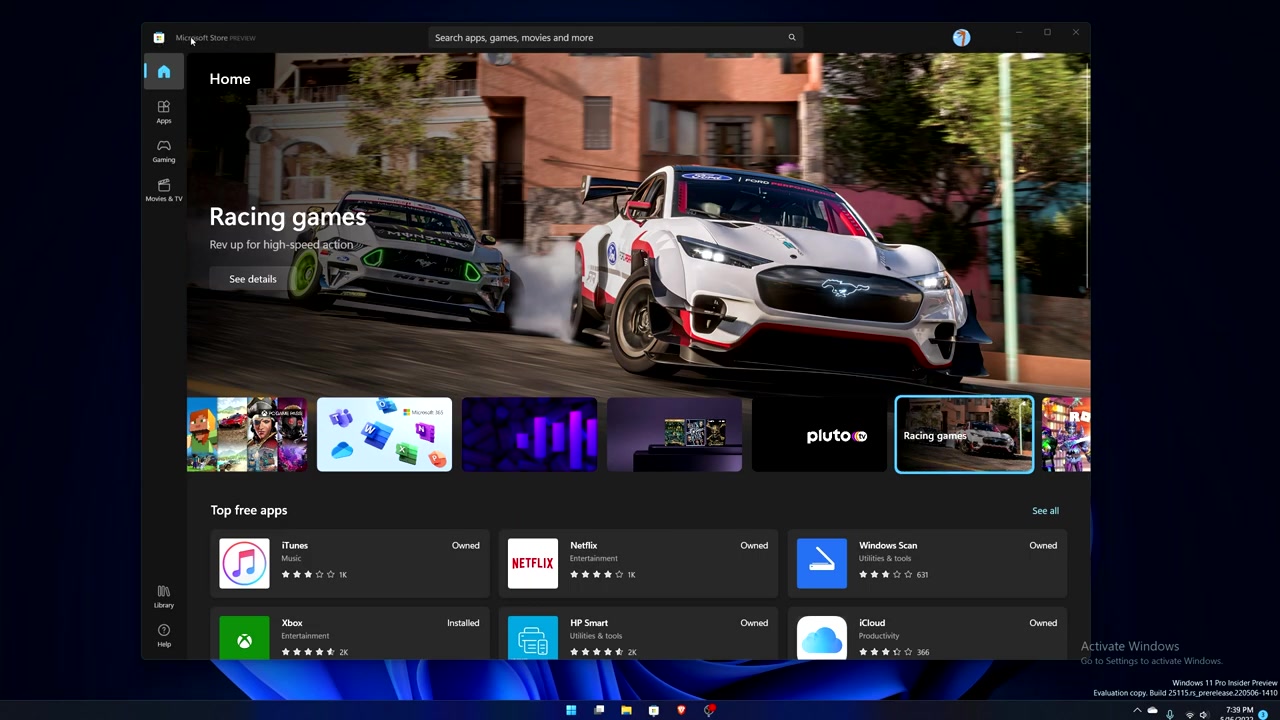Click the volume icon in the system tray

coord(1203,714)
